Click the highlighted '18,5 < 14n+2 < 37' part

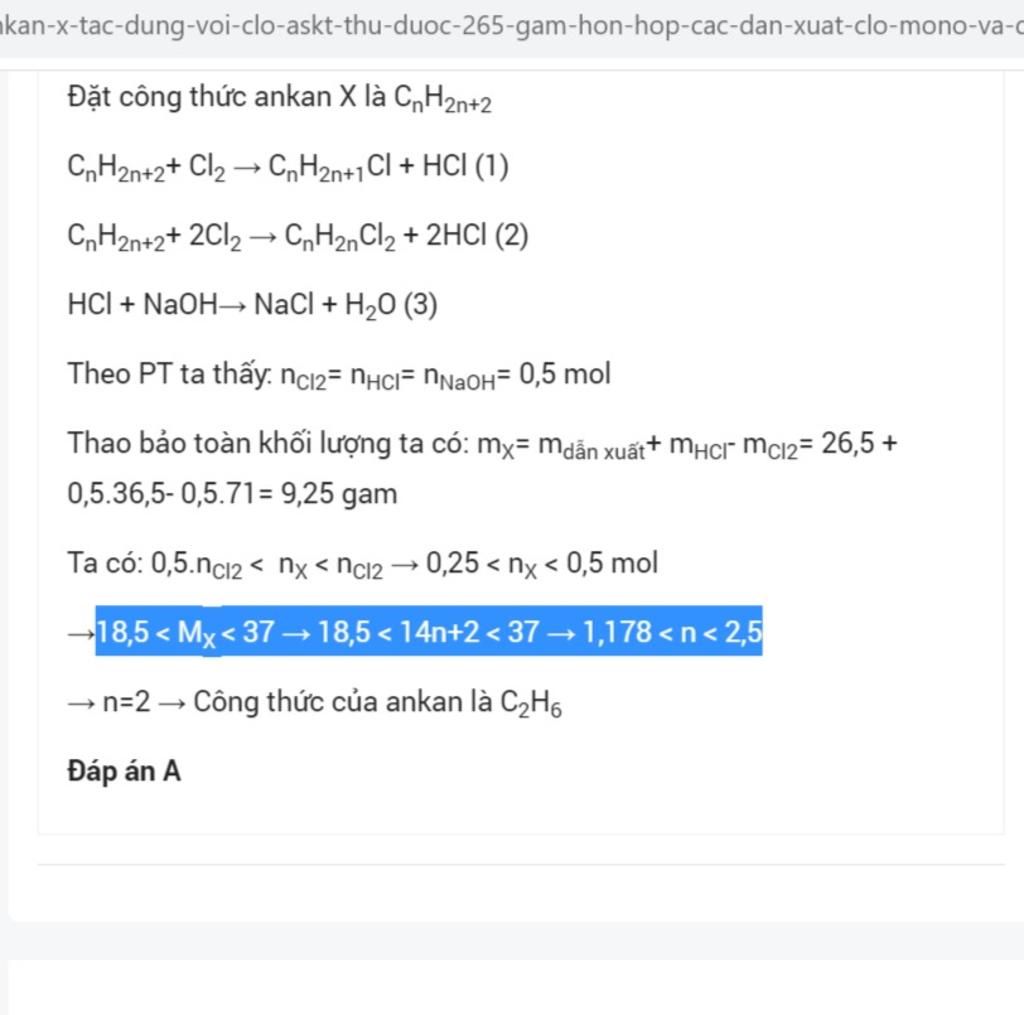point(428,632)
